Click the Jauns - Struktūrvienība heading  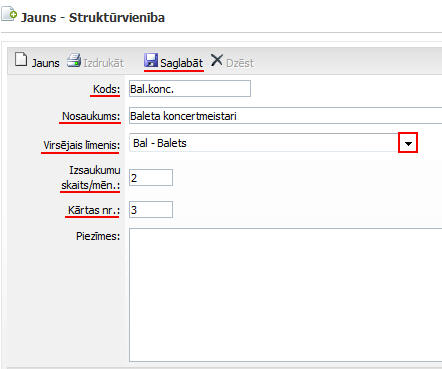click(93, 17)
